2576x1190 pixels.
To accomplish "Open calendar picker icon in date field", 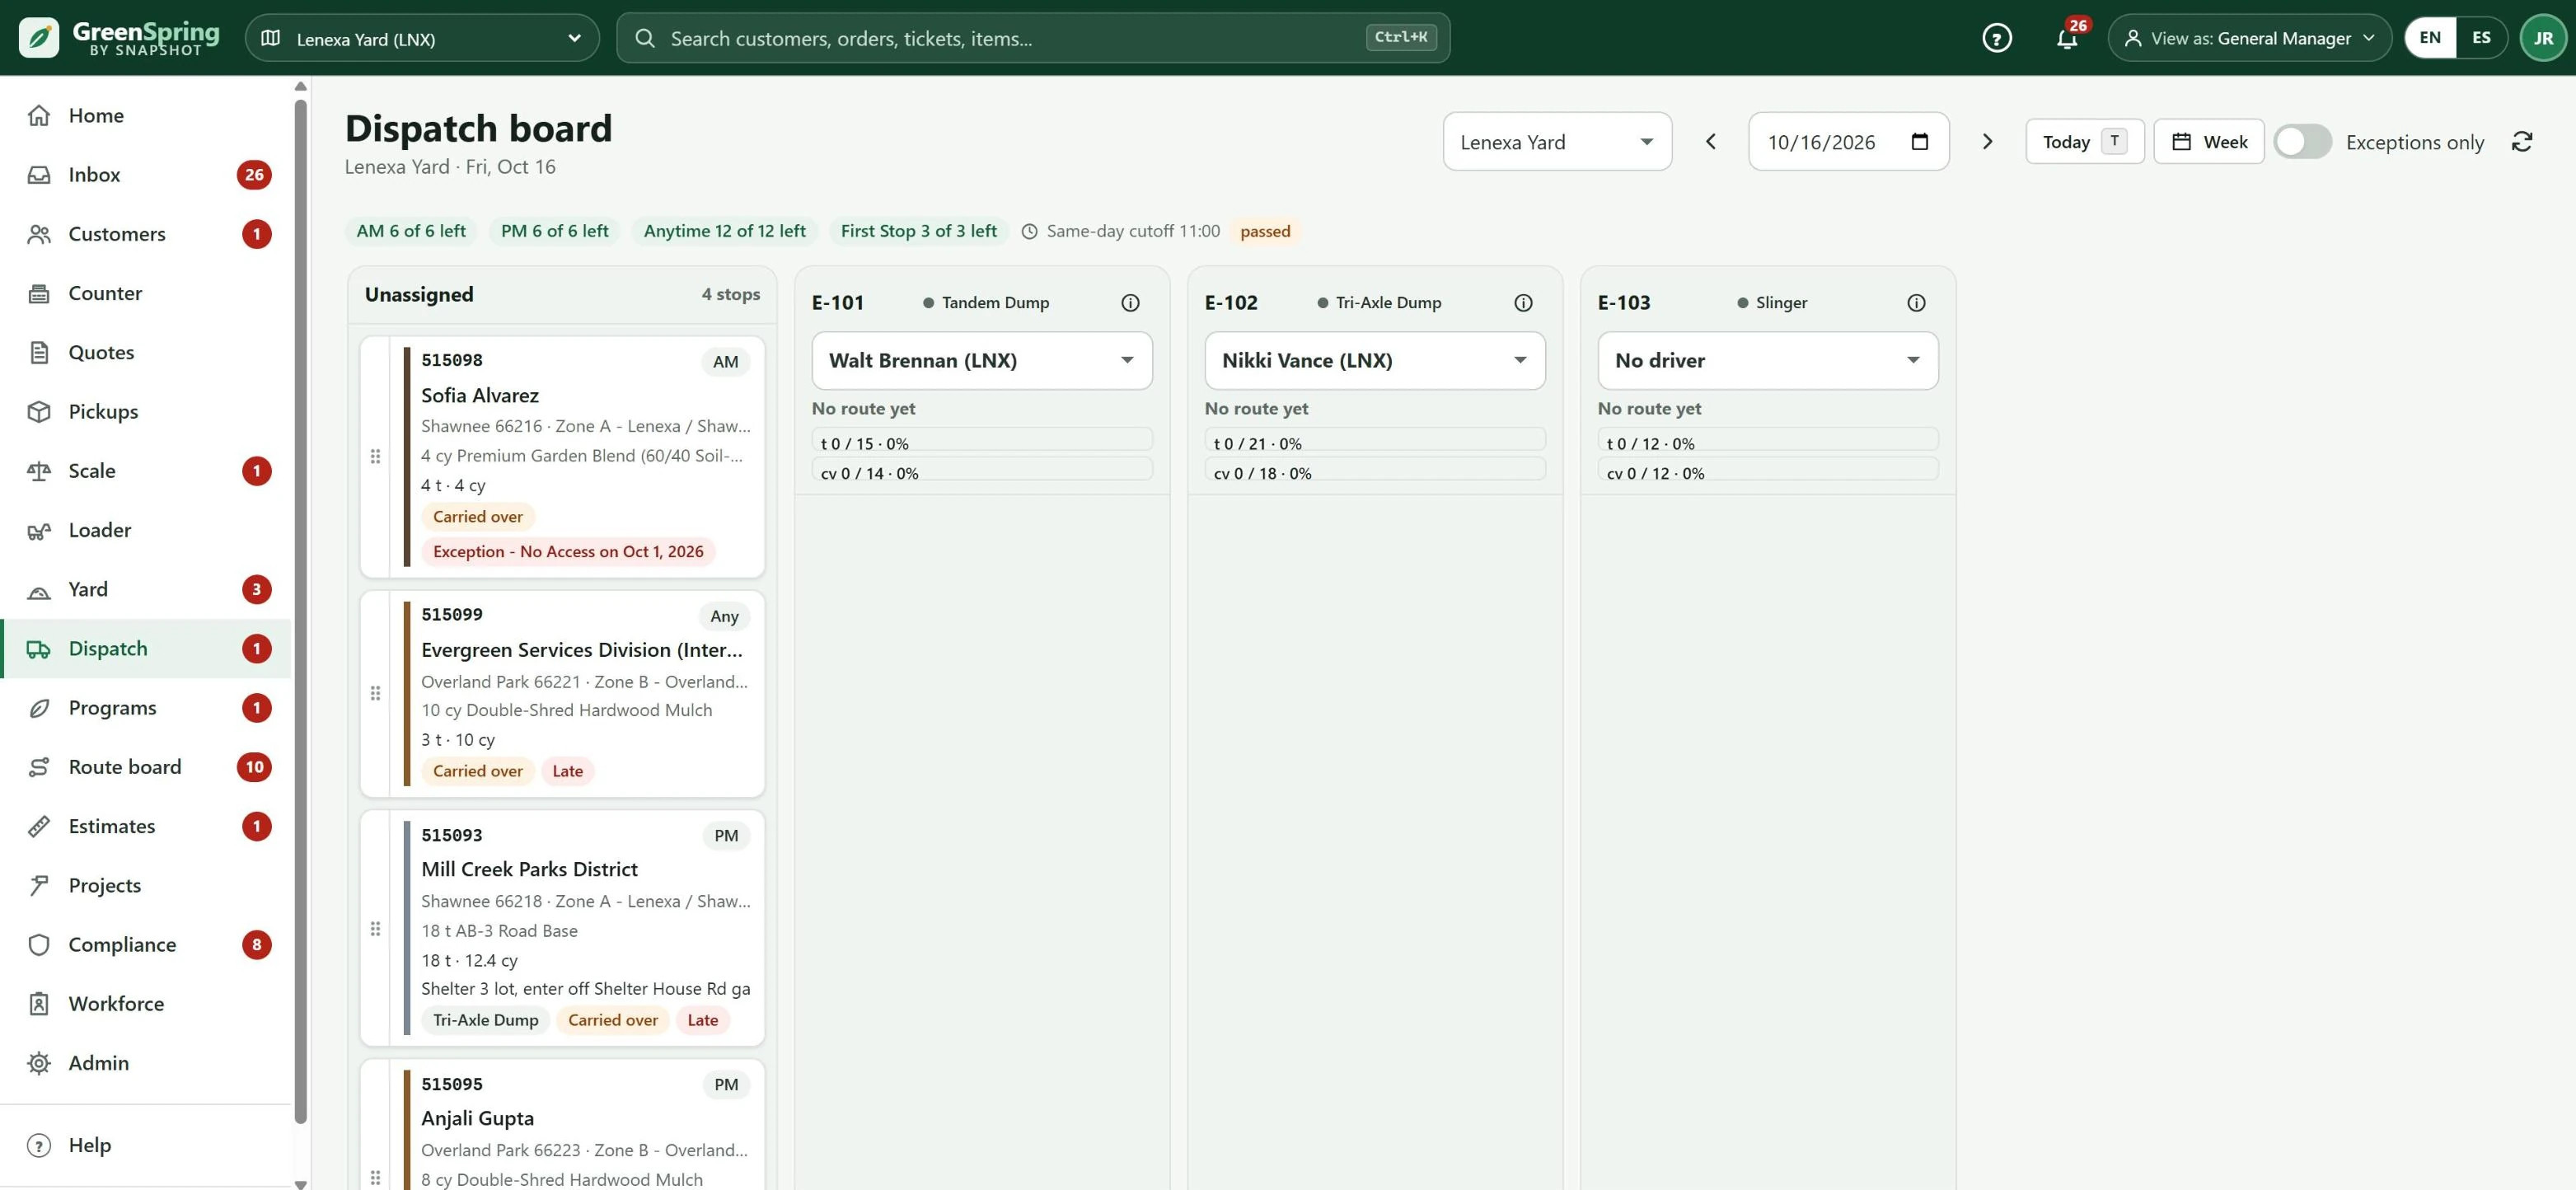I will coord(1919,141).
